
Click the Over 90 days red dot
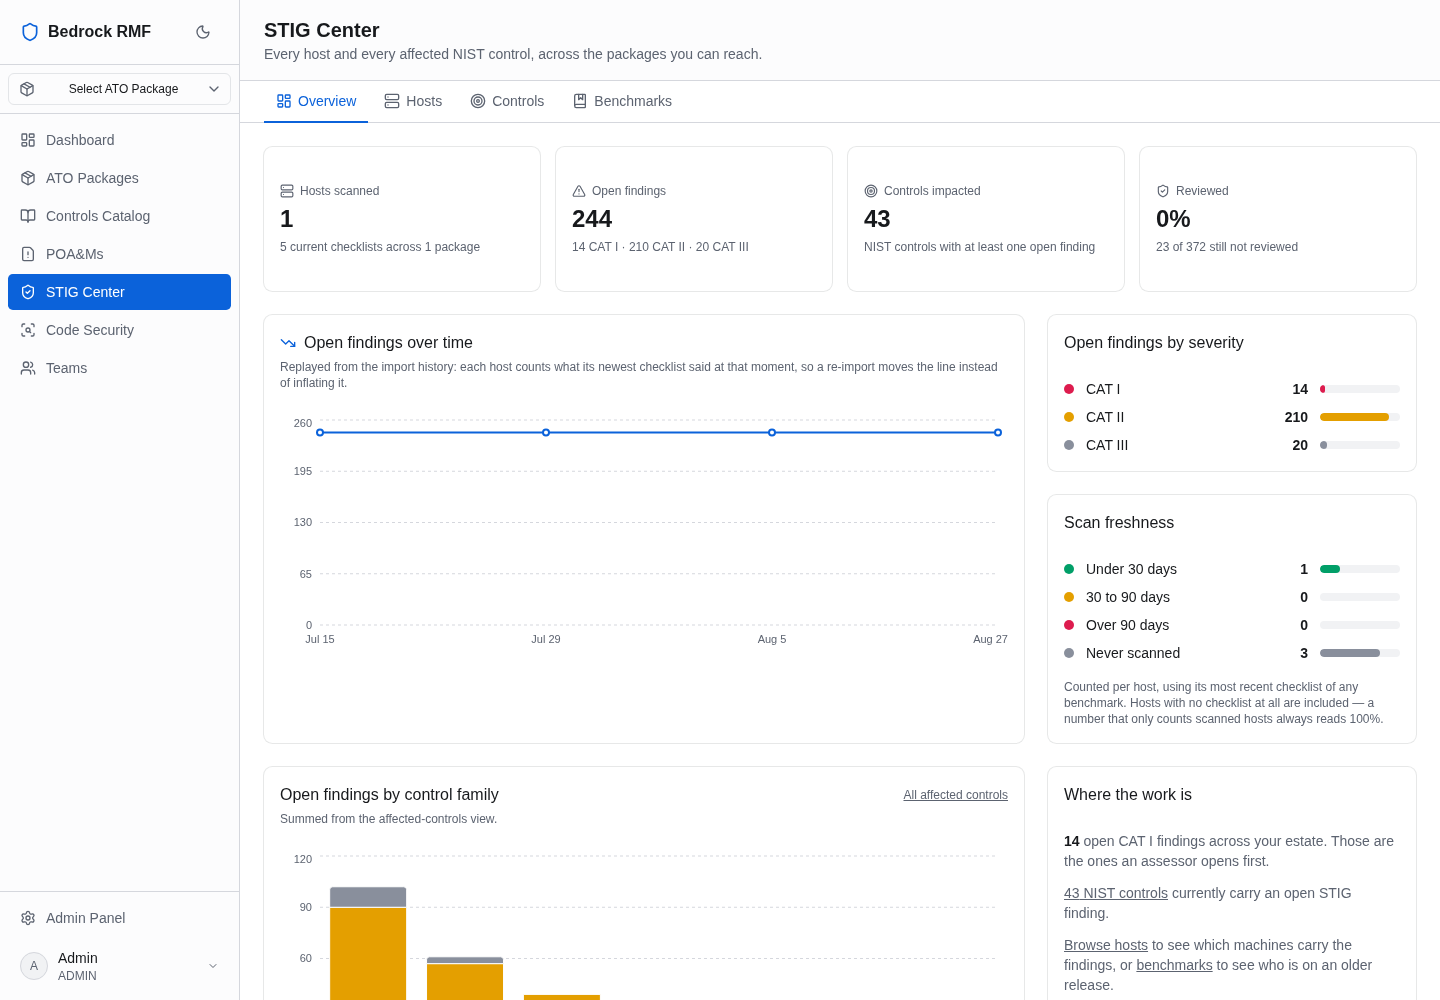click(1069, 625)
